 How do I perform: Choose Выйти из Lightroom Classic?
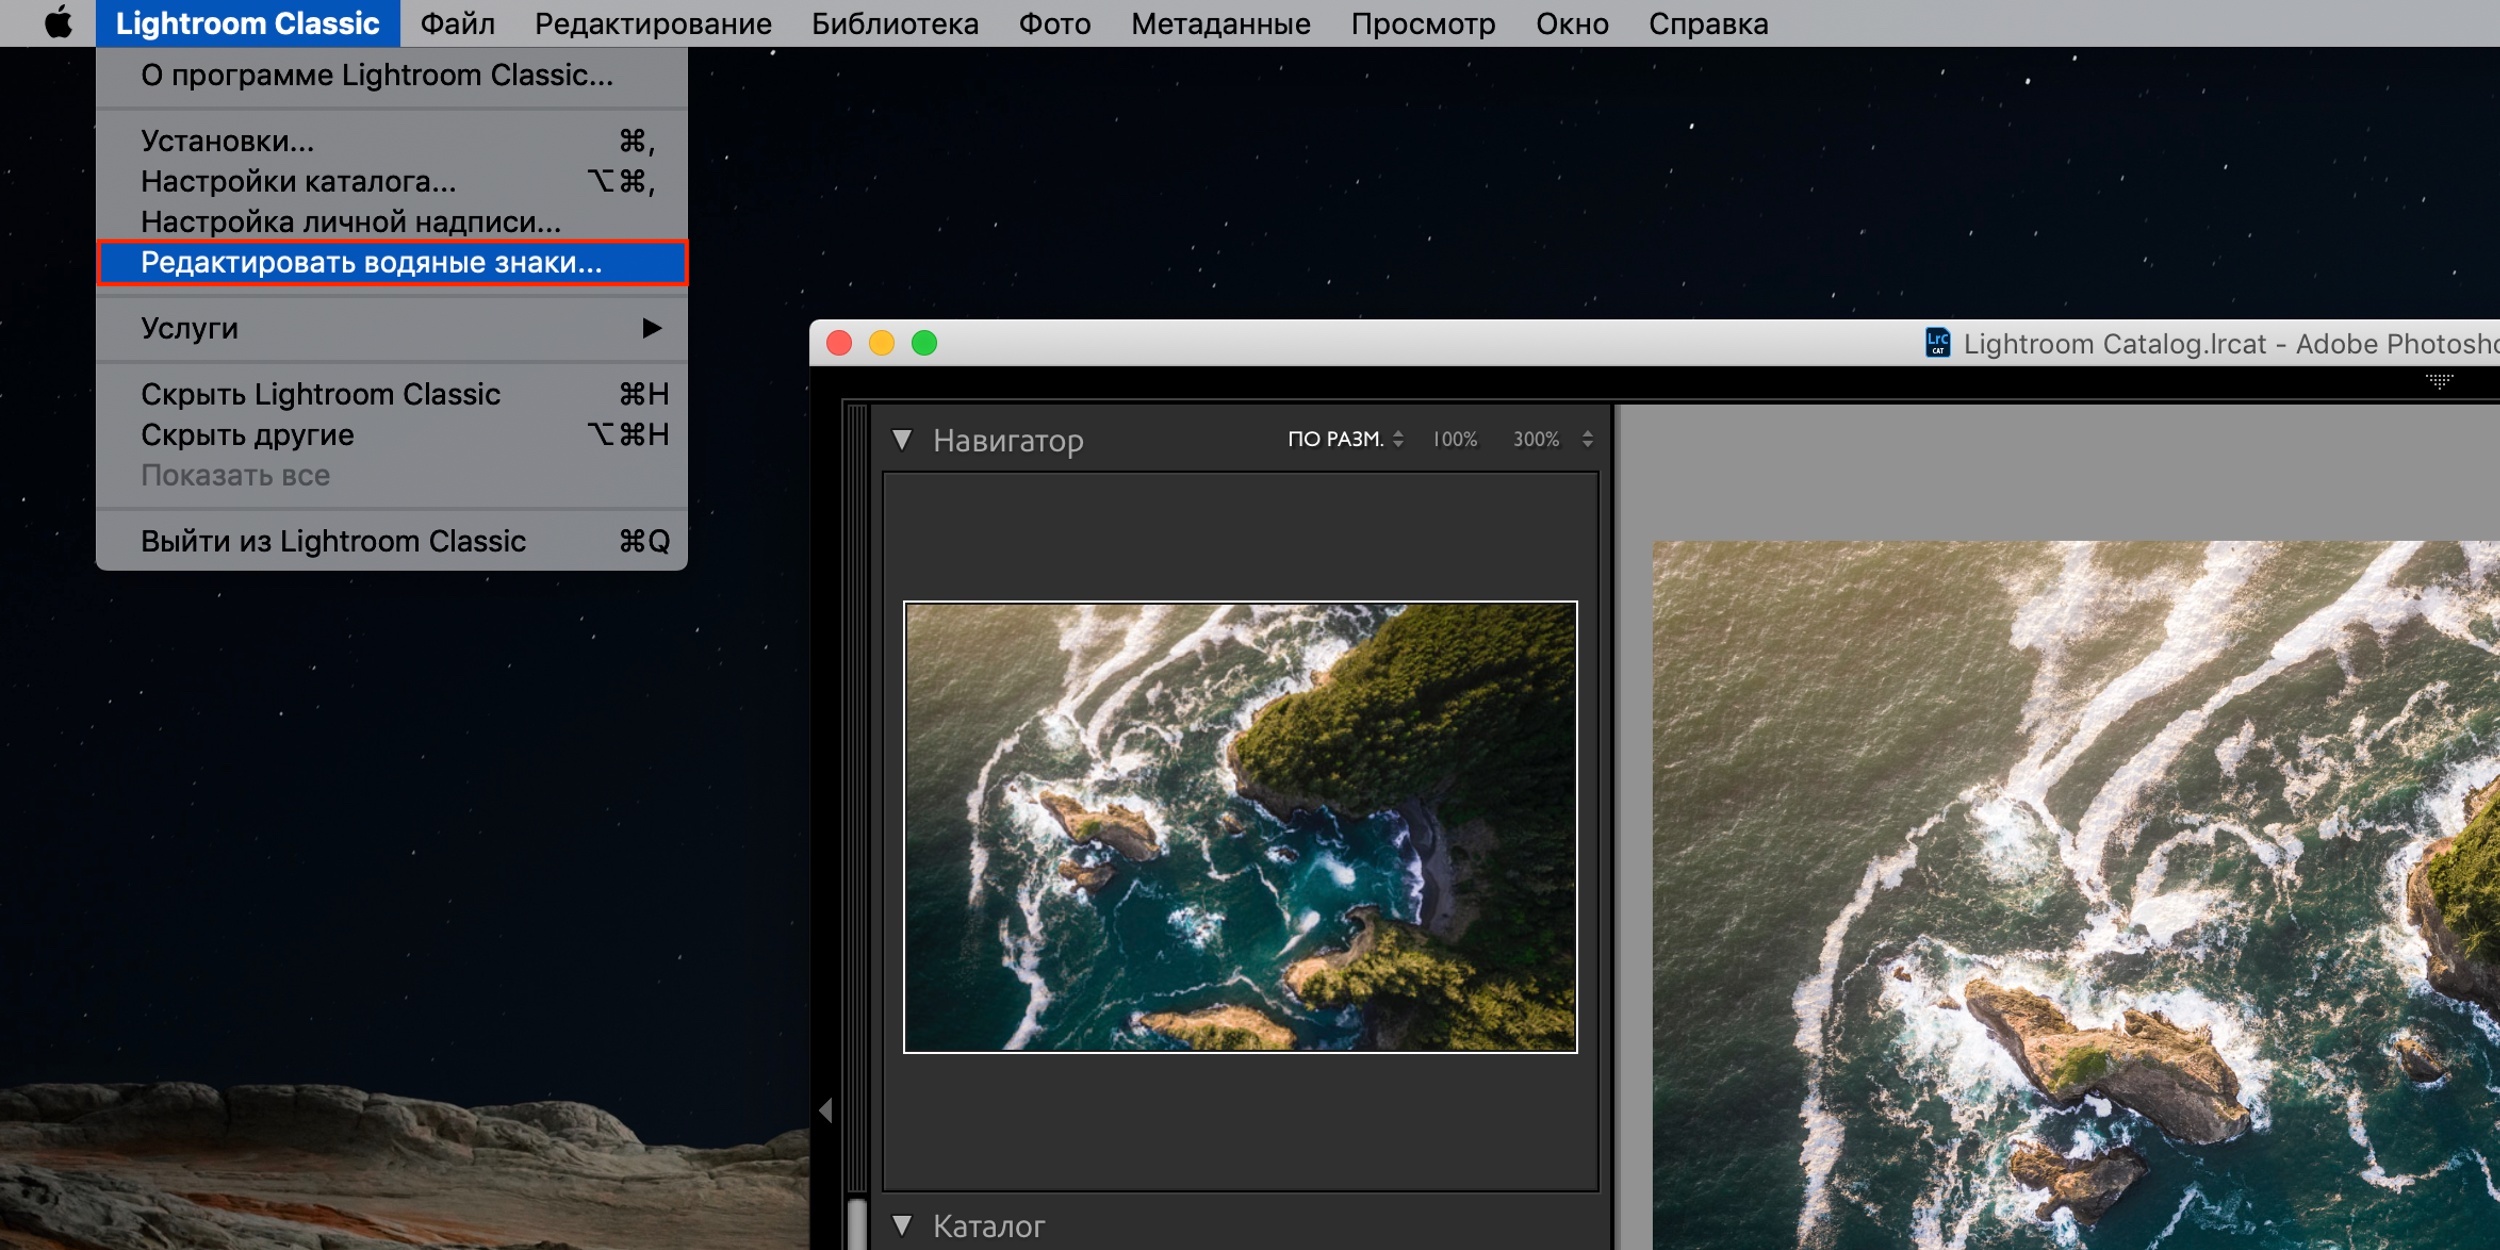coord(392,541)
